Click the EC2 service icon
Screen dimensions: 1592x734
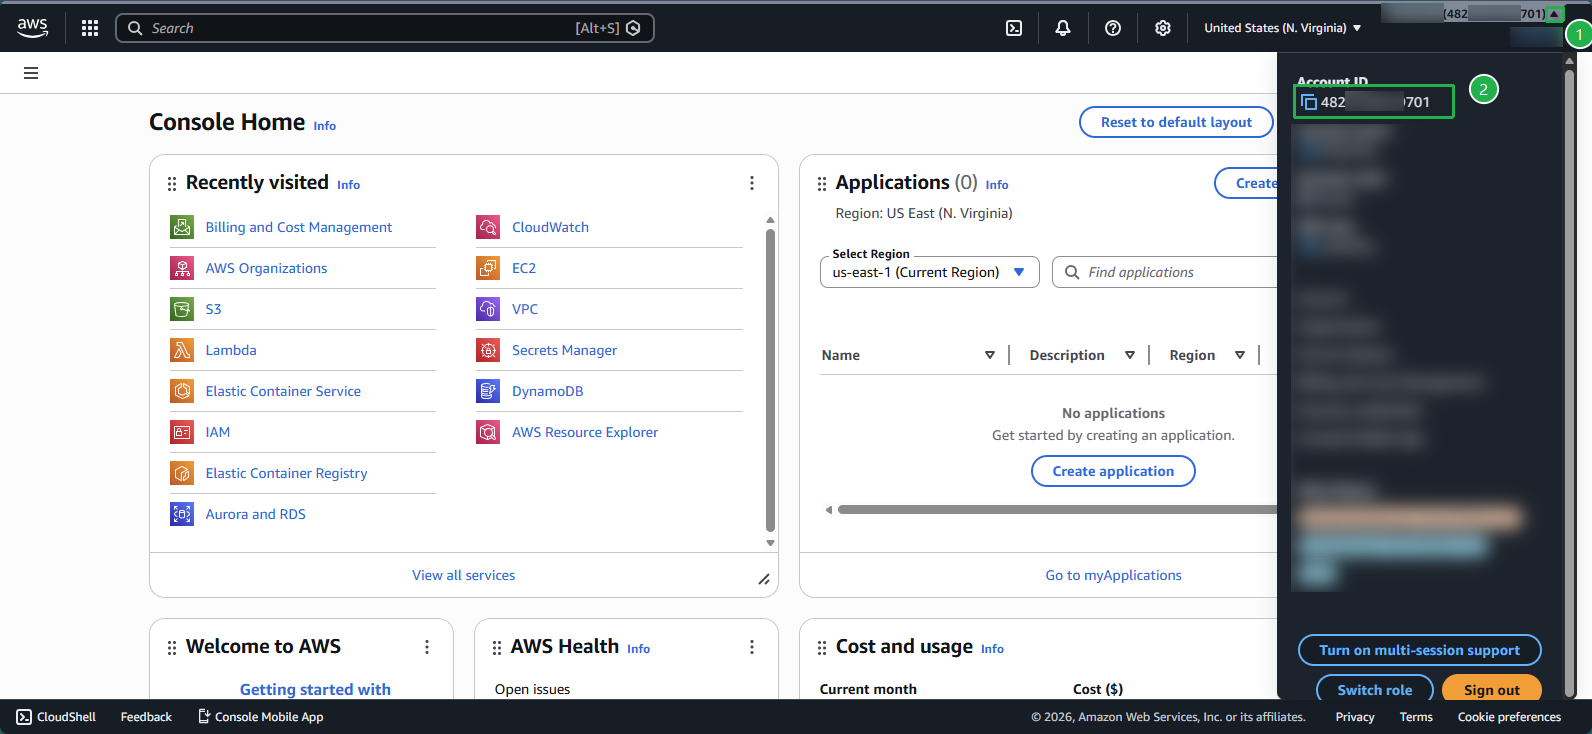[488, 268]
